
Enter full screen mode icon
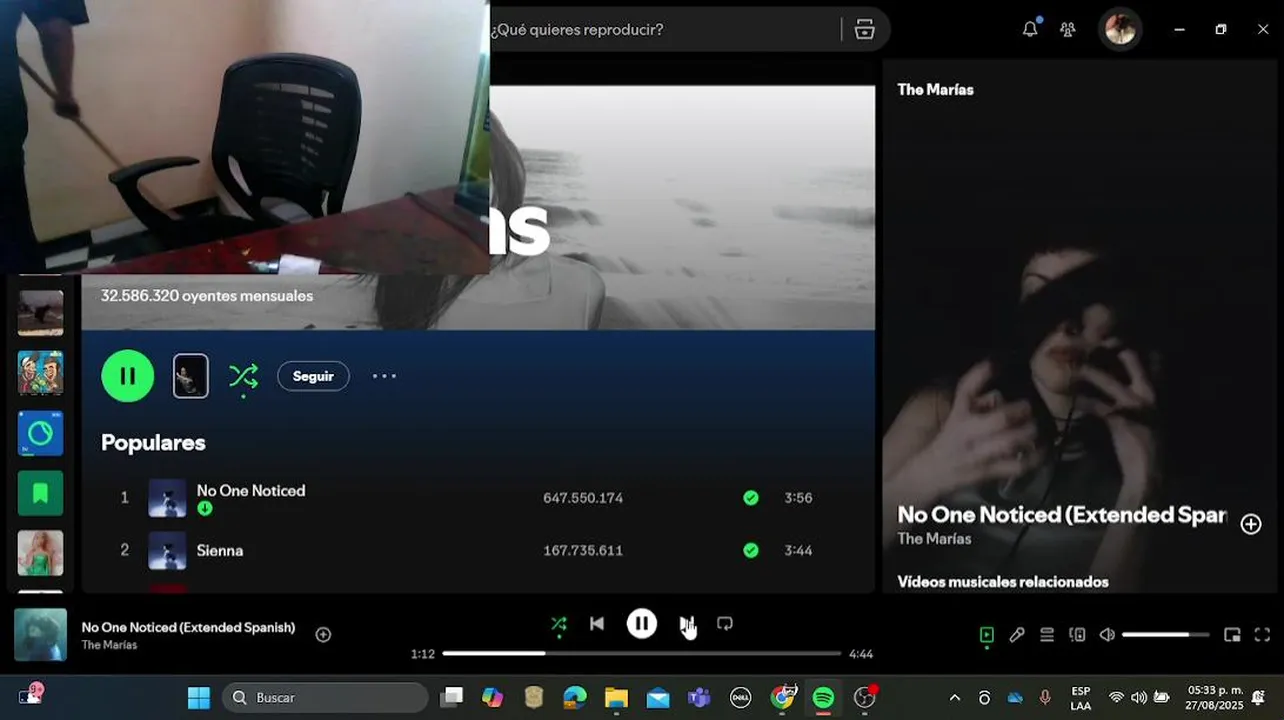pyautogui.click(x=1262, y=634)
